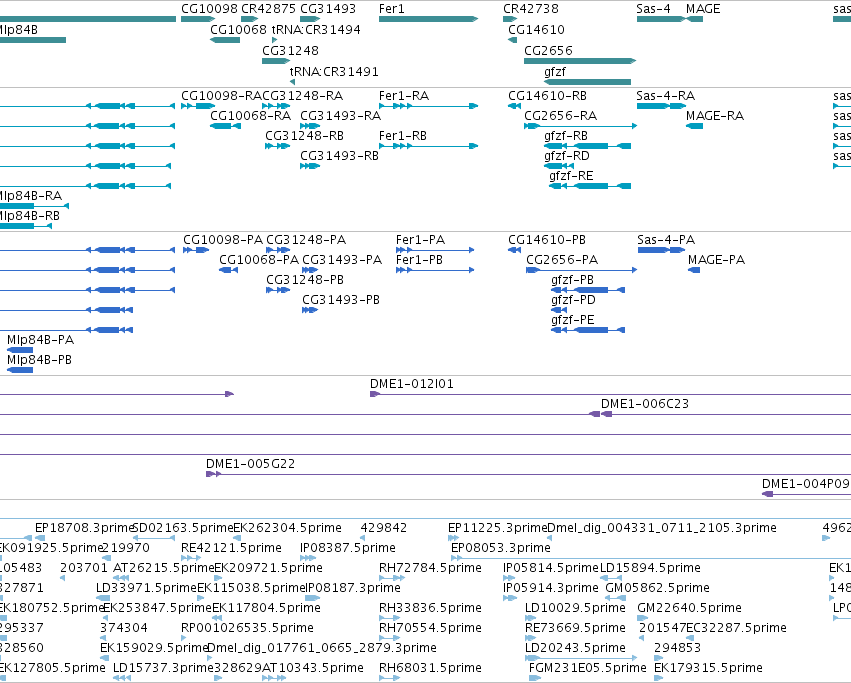851x683 pixels.
Task: Select the Mlp84B-PB protein
Action: (20, 370)
